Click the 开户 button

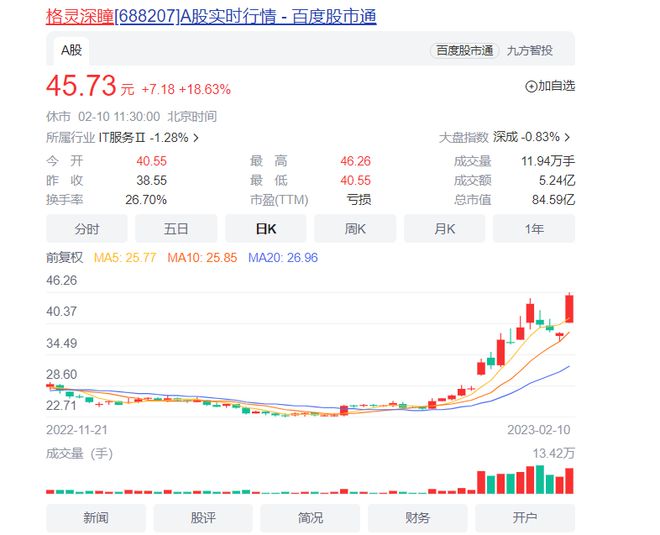(x=525, y=518)
